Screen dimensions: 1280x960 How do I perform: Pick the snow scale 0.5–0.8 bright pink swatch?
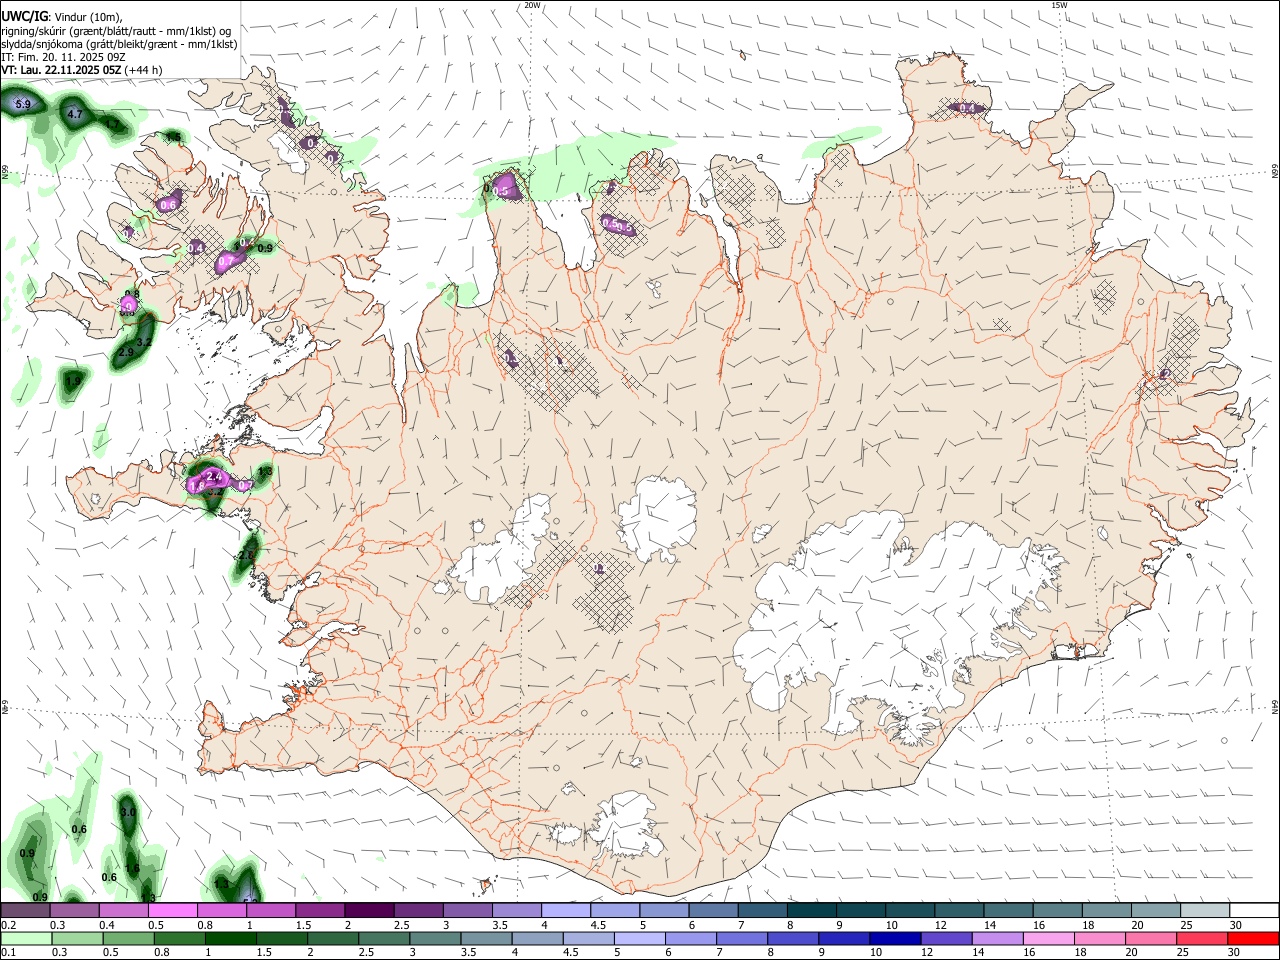pos(172,911)
